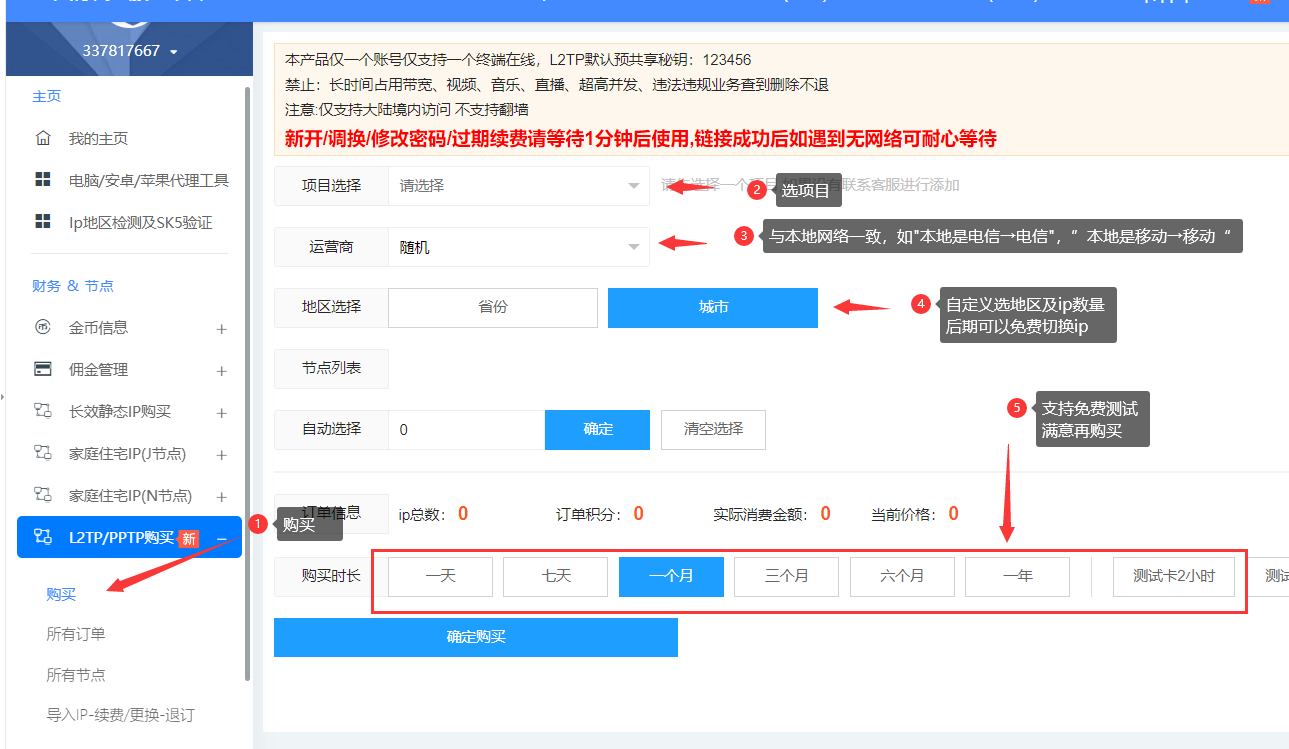Select the 一天 purchase duration
Image resolution: width=1289 pixels, height=749 pixels.
click(440, 577)
